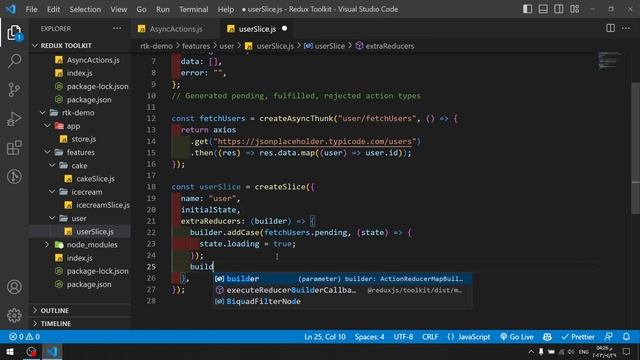Viewport: 640px width, 360px height.
Task: Open Source Control view
Action: tap(14, 89)
